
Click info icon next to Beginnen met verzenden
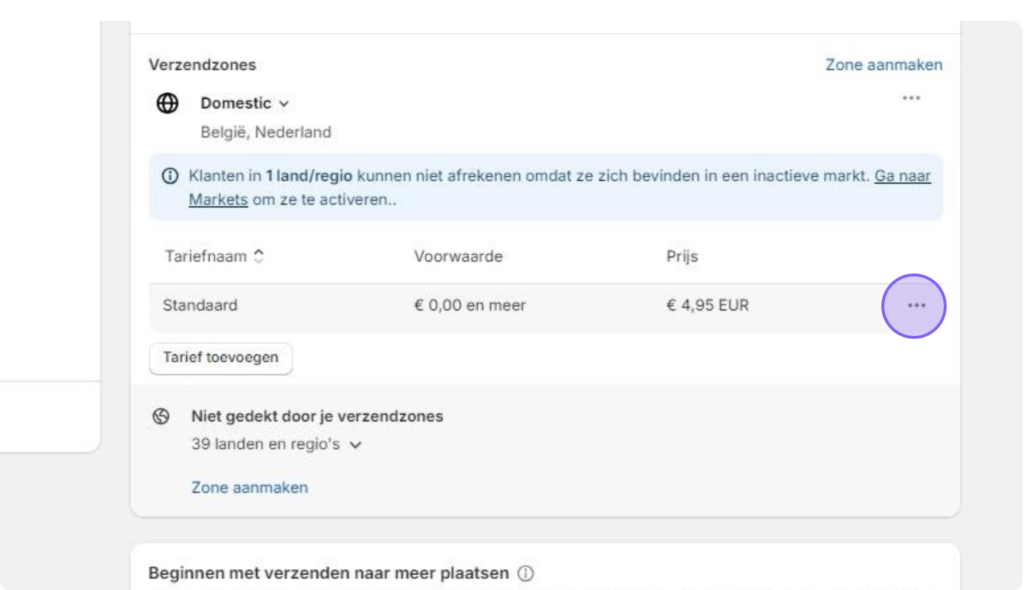(x=525, y=573)
